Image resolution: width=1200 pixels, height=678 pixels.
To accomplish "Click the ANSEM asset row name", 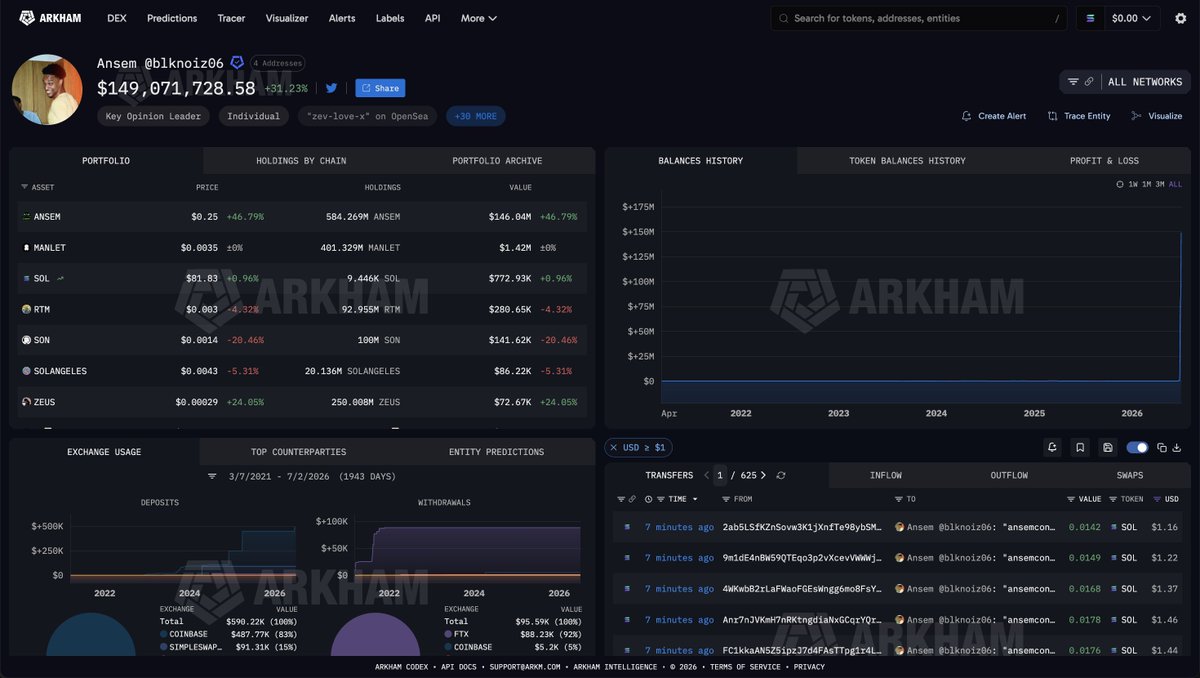I will [47, 217].
